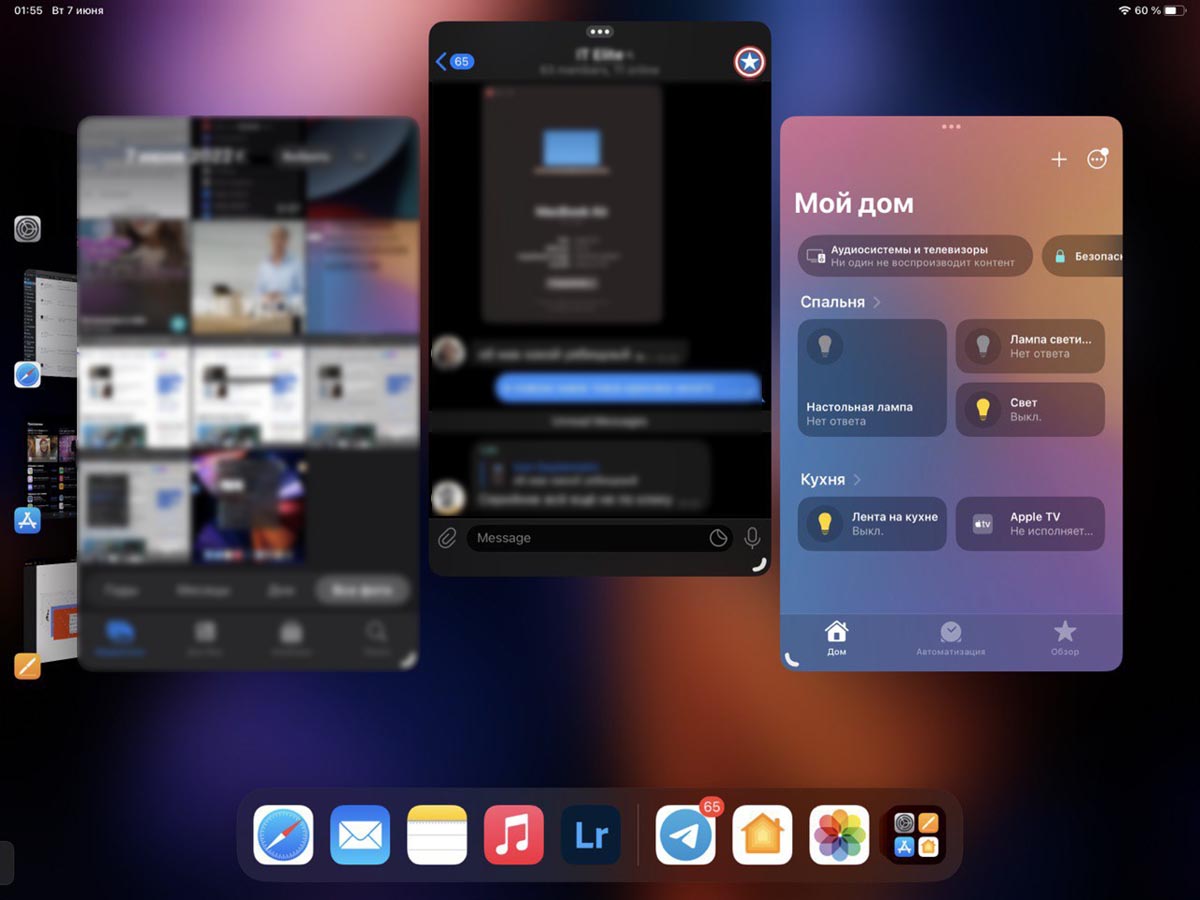The image size is (1200, 900).
Task: Expand the Кухня room section
Action: [x=830, y=480]
